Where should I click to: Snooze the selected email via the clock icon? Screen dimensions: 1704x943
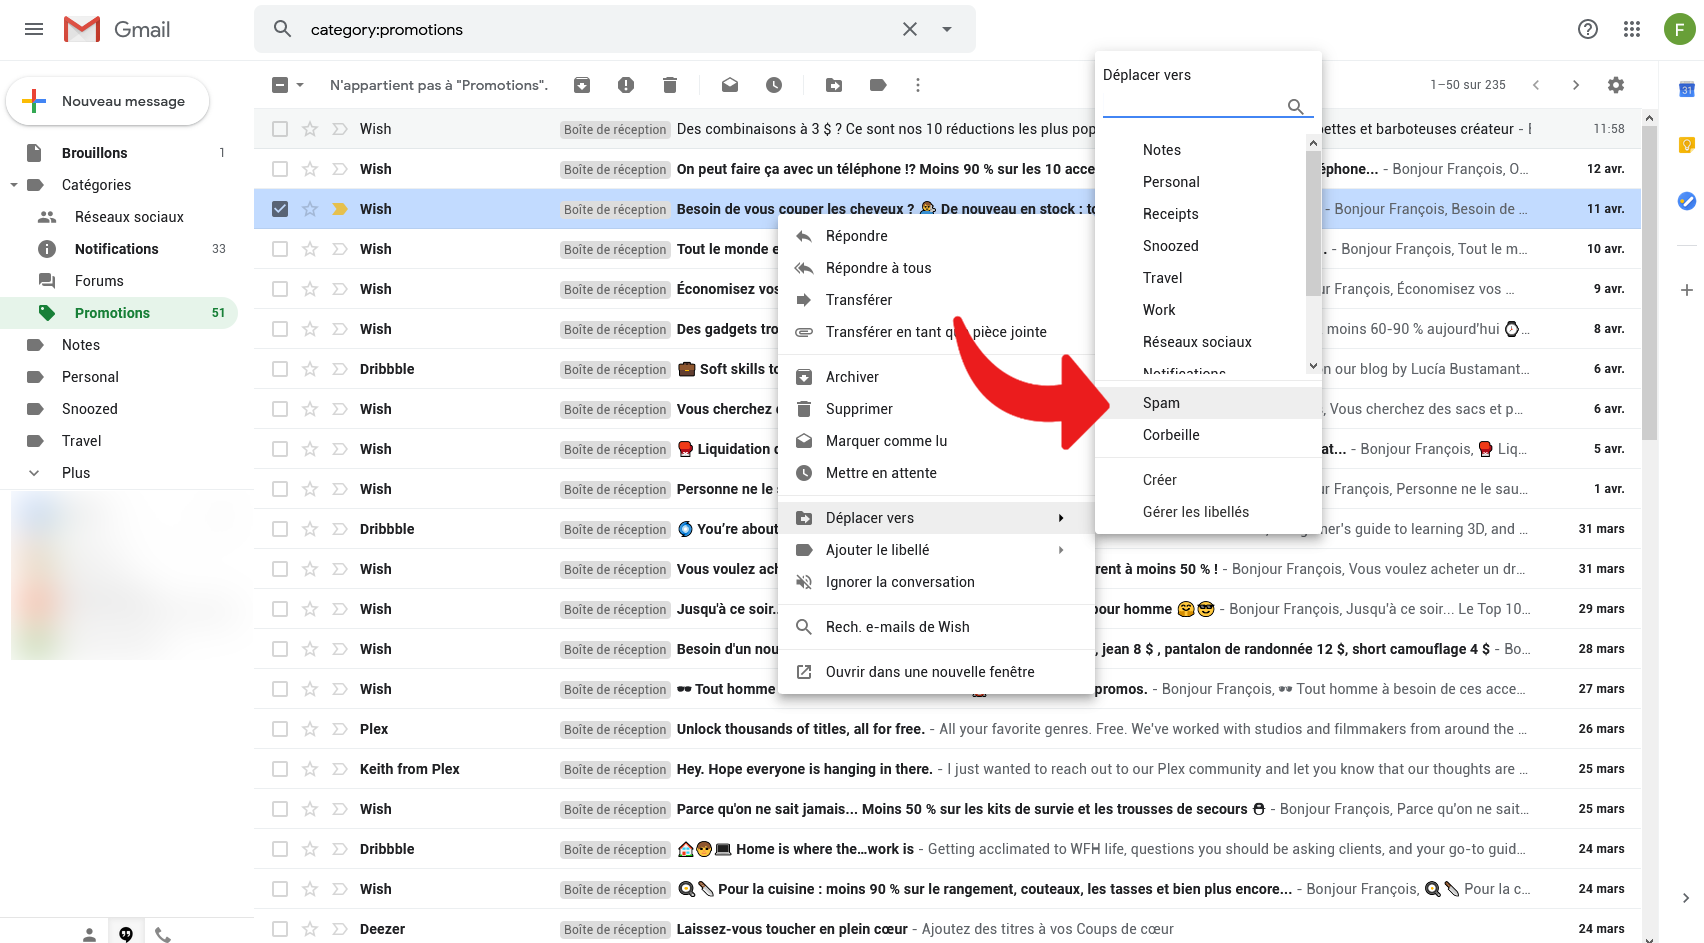[x=773, y=85]
